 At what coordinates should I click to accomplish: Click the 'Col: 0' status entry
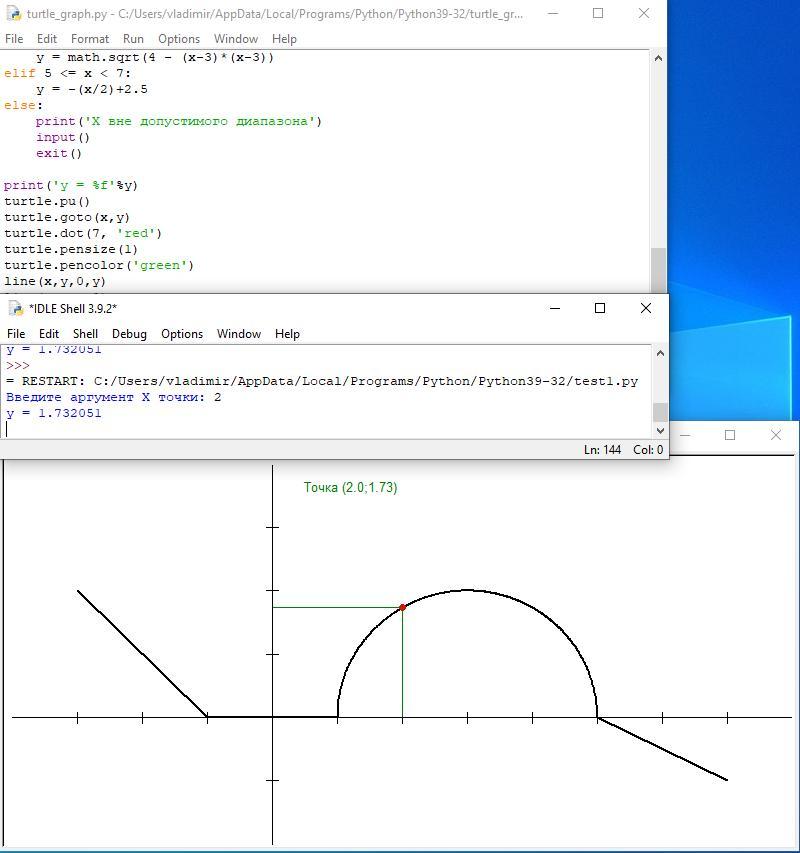point(648,450)
